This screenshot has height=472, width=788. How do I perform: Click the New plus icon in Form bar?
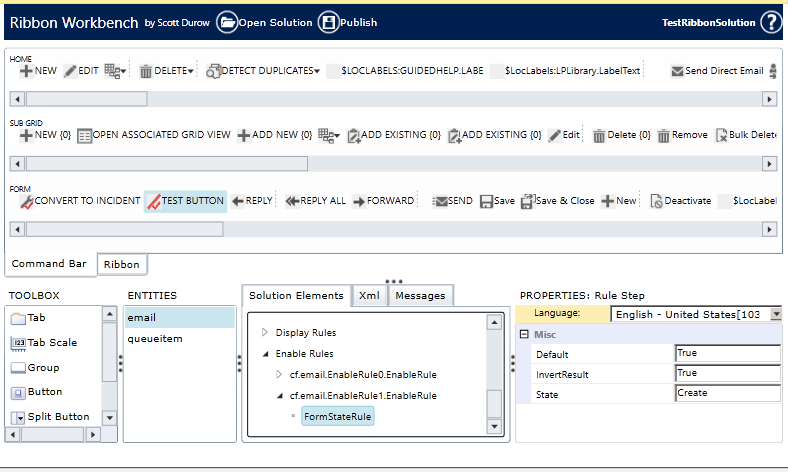pyautogui.click(x=608, y=201)
